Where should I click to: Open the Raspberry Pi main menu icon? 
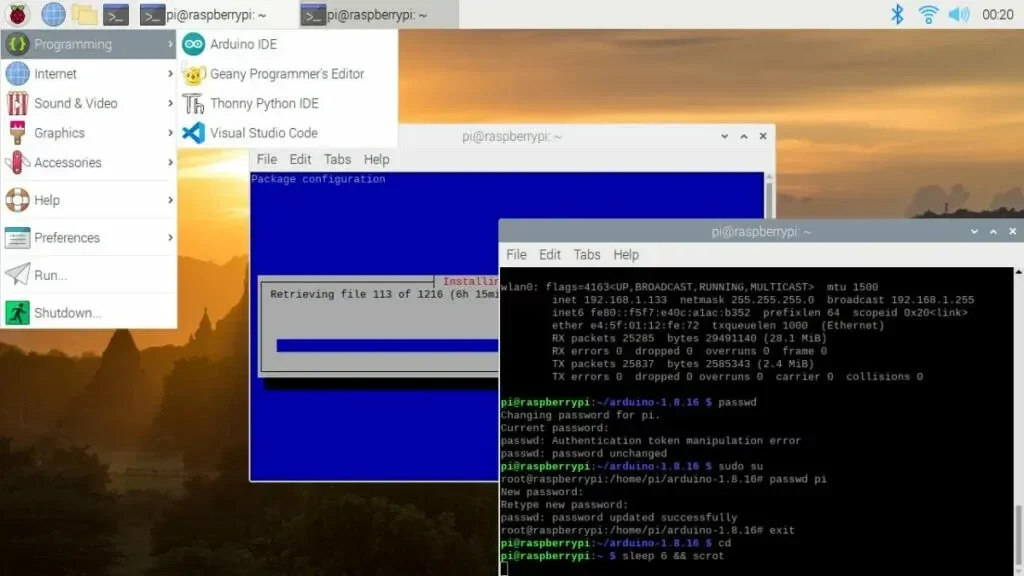18,14
